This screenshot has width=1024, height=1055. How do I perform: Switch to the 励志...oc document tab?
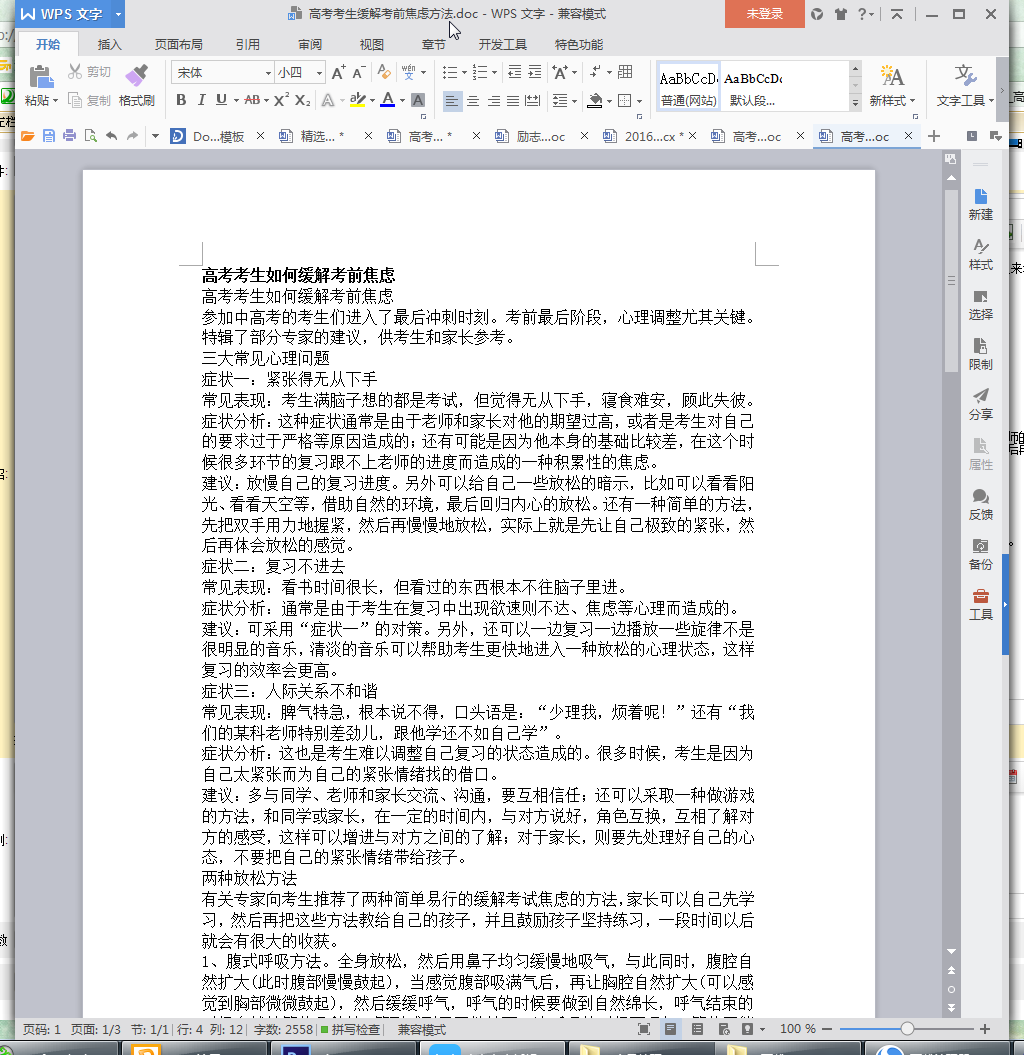tap(540, 137)
